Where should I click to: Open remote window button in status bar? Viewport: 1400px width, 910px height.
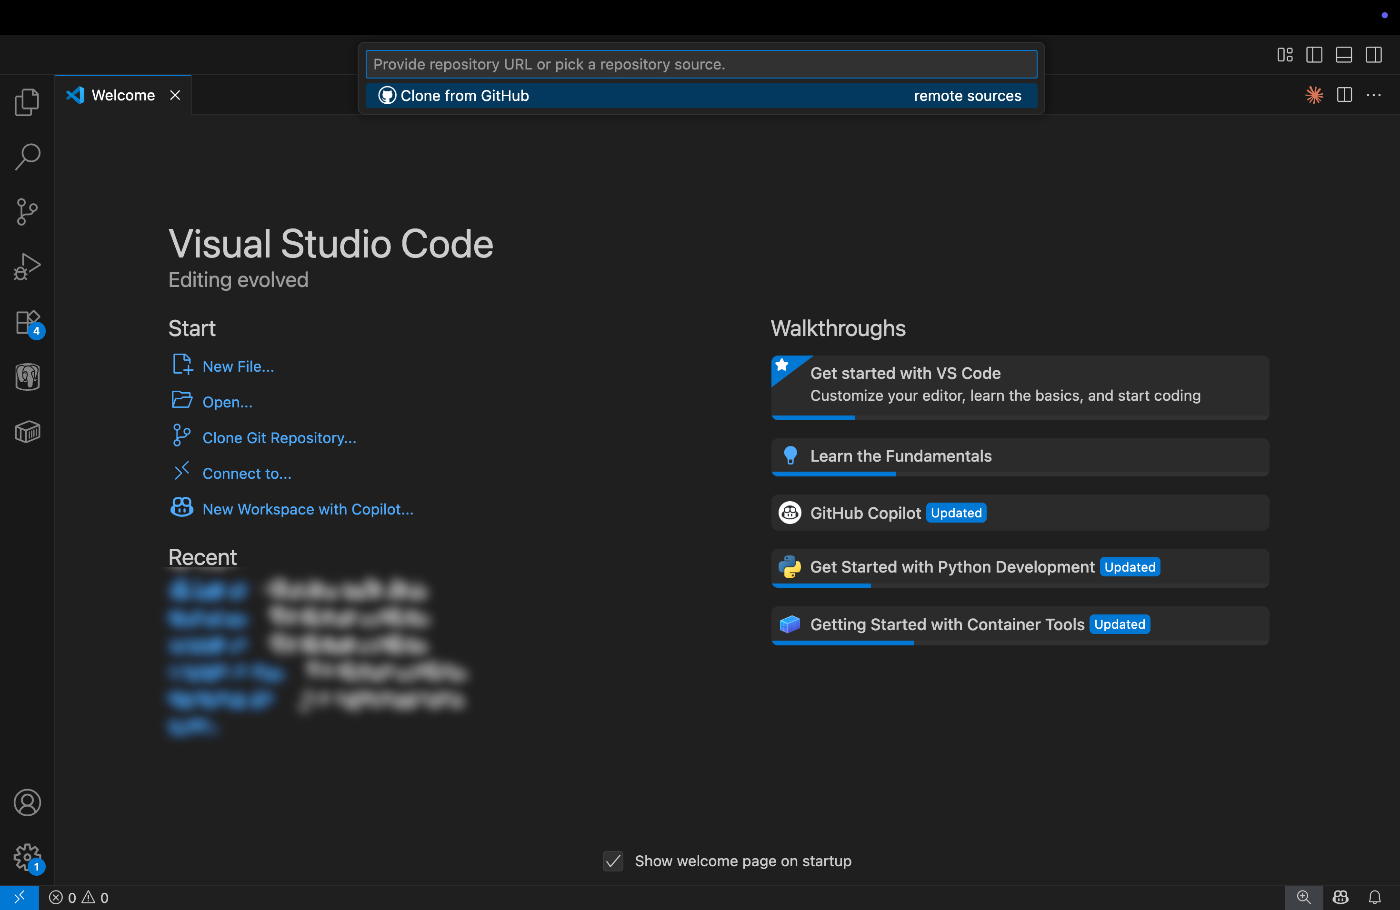19,898
